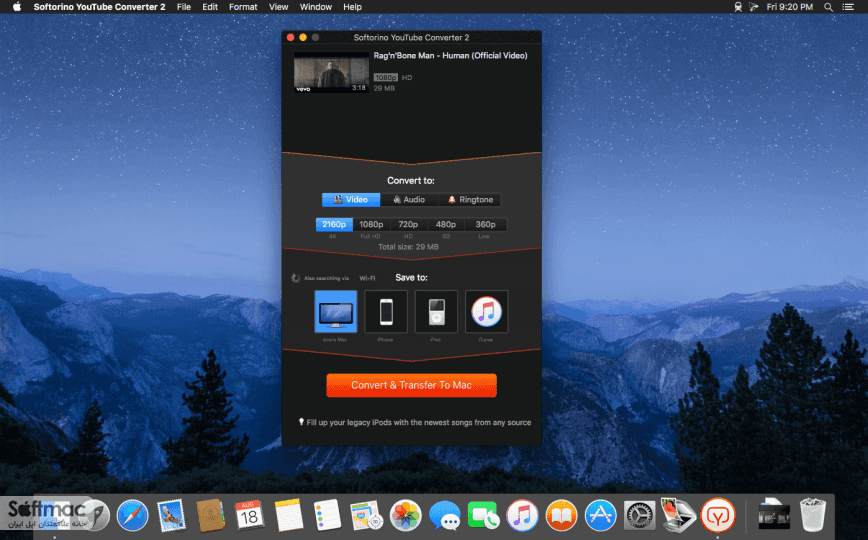Open iTunes from the dock
The image size is (868, 540).
point(522,515)
